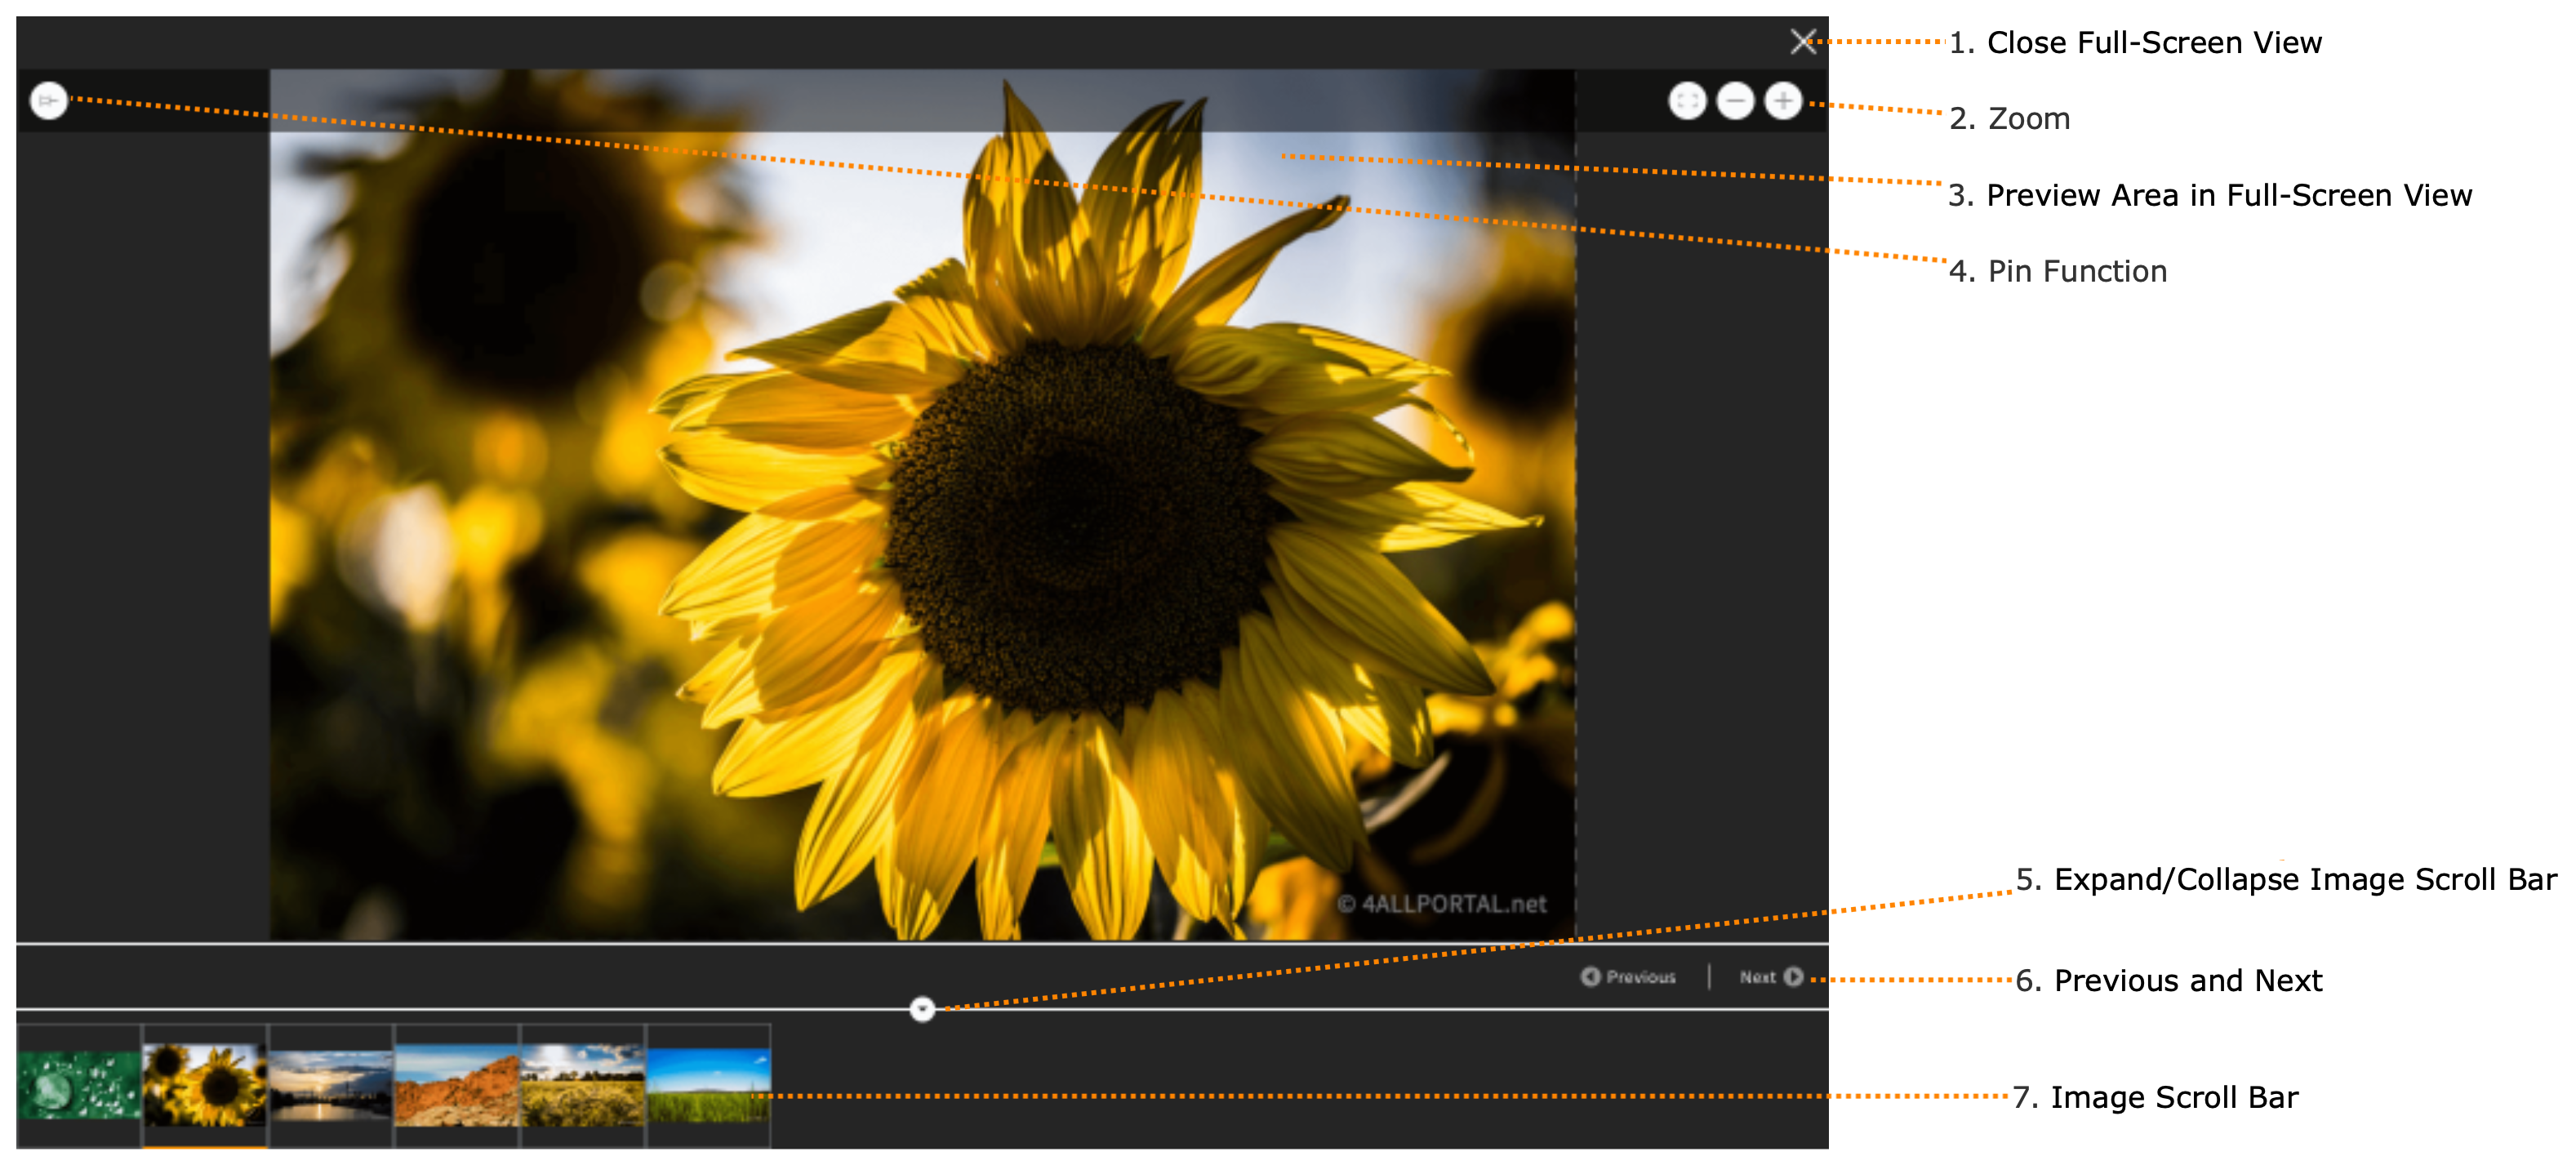
Task: Go to the Previous image via its text
Action: 1641,977
